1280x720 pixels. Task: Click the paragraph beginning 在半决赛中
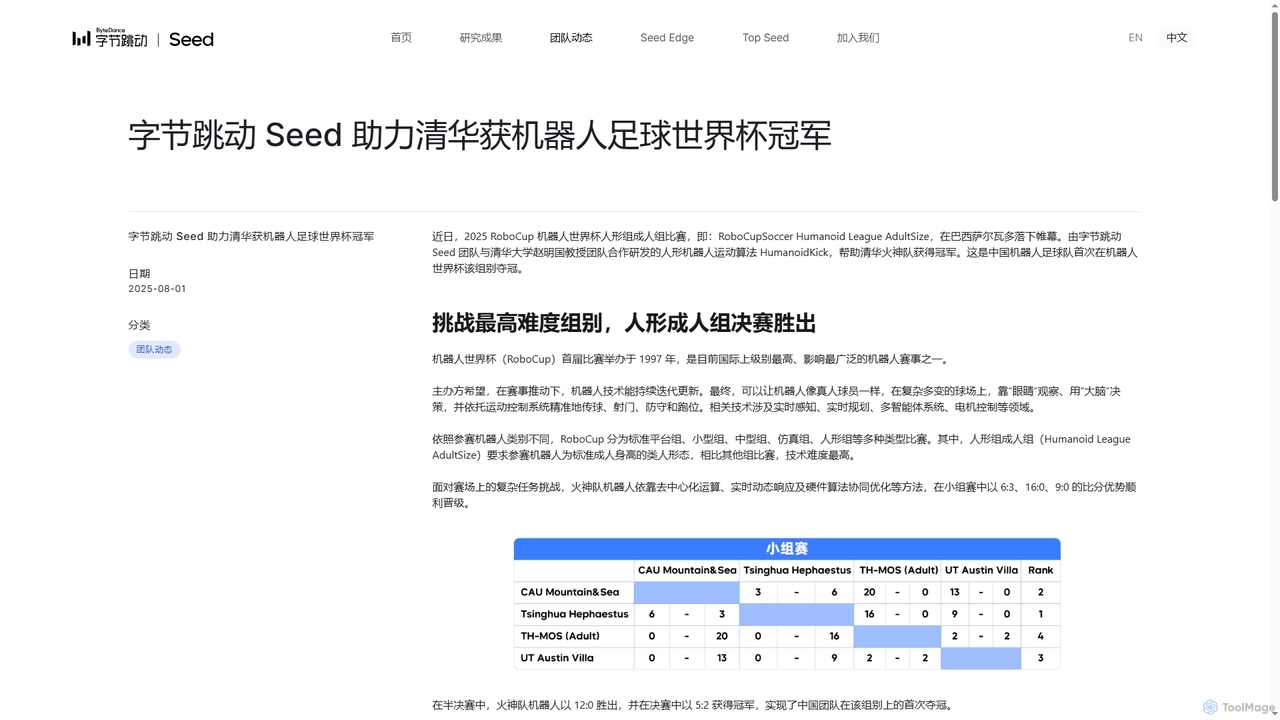click(692, 706)
